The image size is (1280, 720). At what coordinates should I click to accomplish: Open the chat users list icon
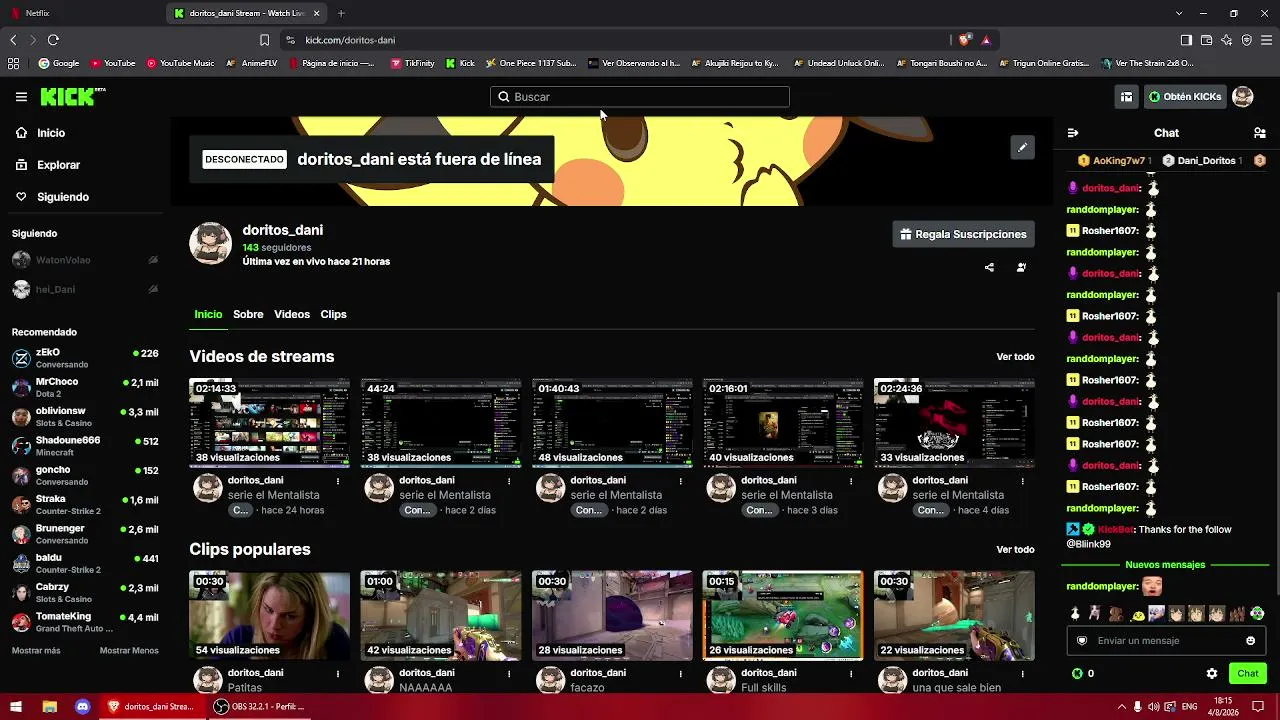point(1259,133)
